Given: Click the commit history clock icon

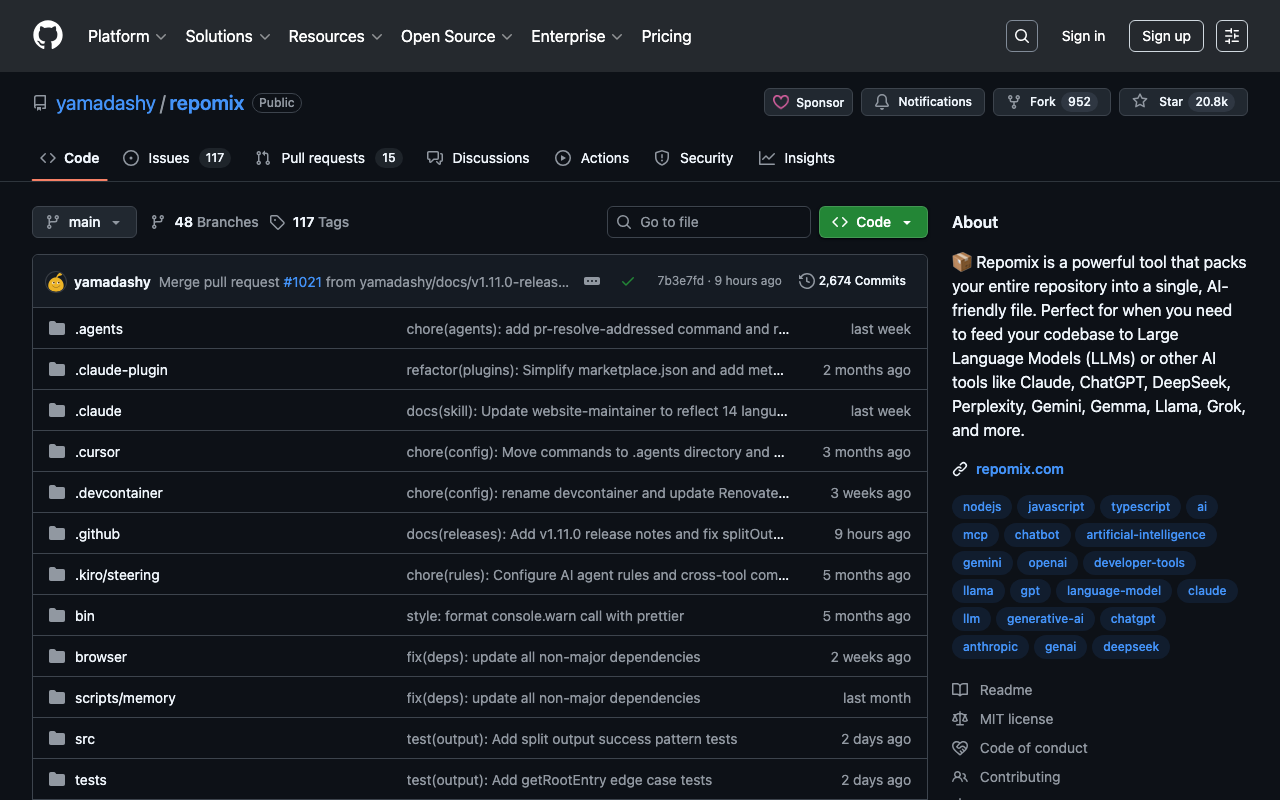Looking at the screenshot, I should point(807,281).
